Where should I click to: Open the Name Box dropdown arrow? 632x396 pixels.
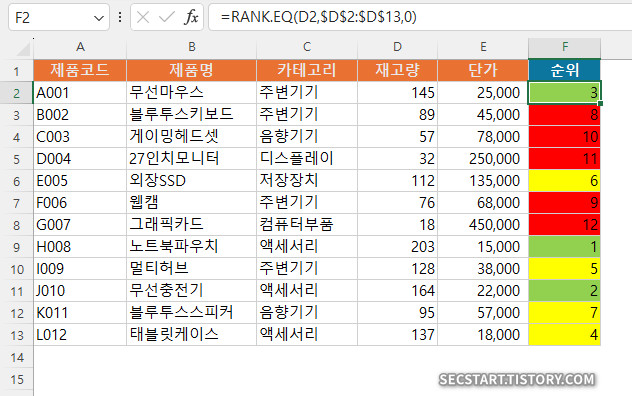tap(99, 18)
